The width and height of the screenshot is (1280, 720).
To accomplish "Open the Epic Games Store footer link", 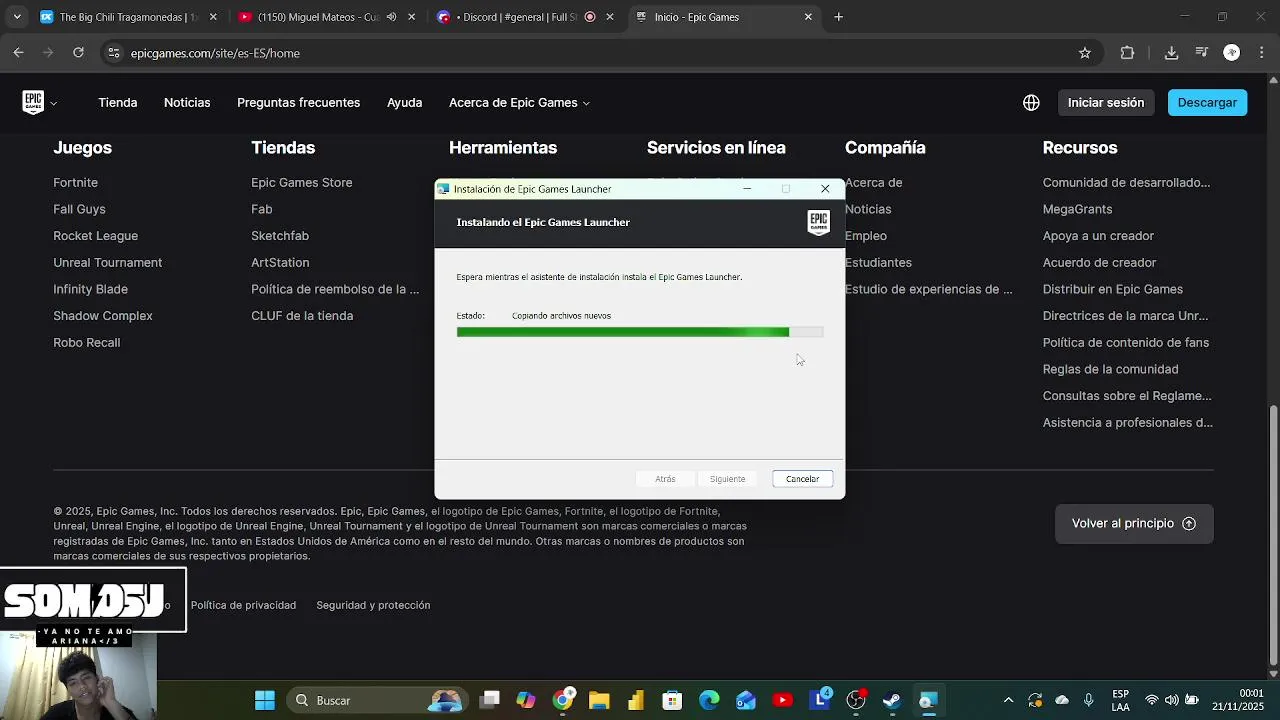I will [x=301, y=183].
